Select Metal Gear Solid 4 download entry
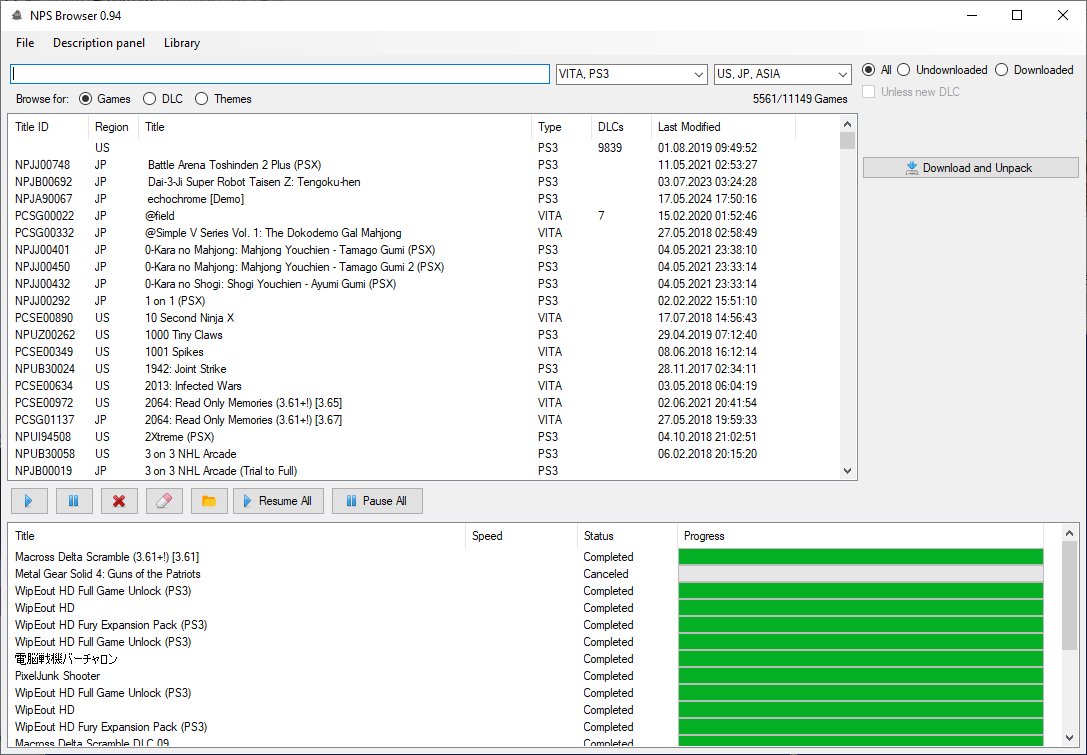Image resolution: width=1087 pixels, height=755 pixels. (x=527, y=574)
